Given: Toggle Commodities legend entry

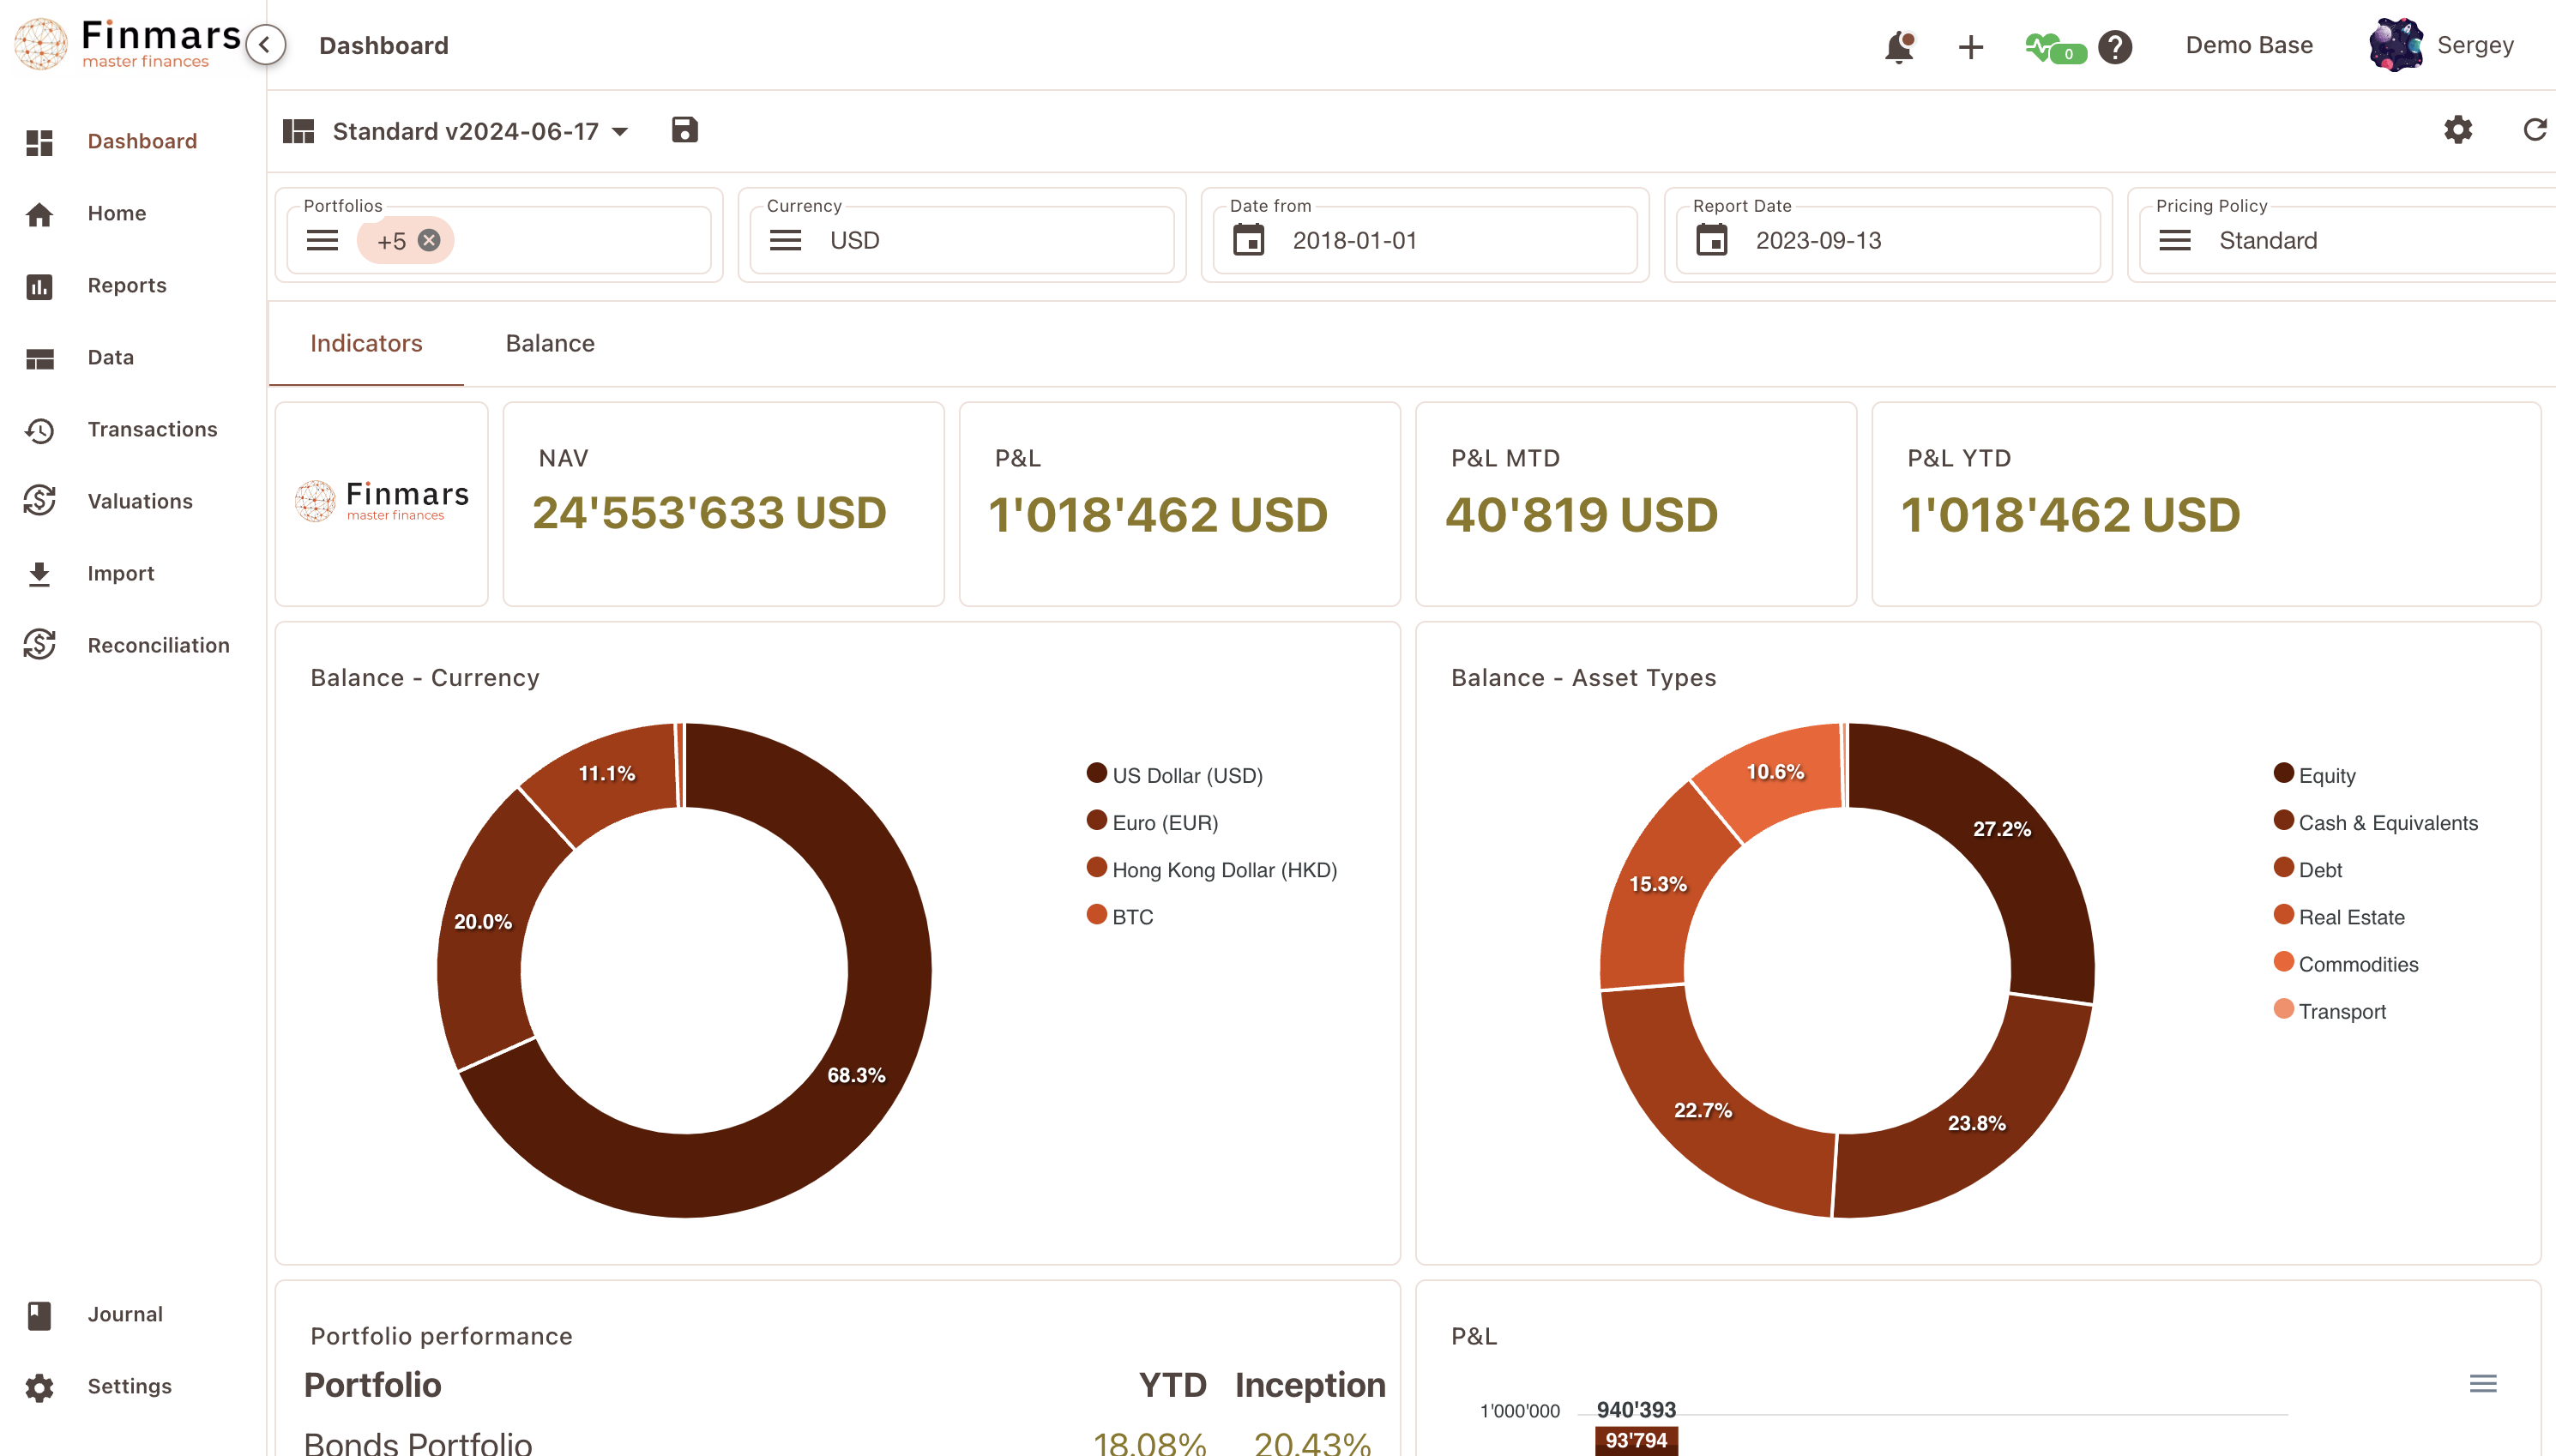Looking at the screenshot, I should [x=2345, y=963].
